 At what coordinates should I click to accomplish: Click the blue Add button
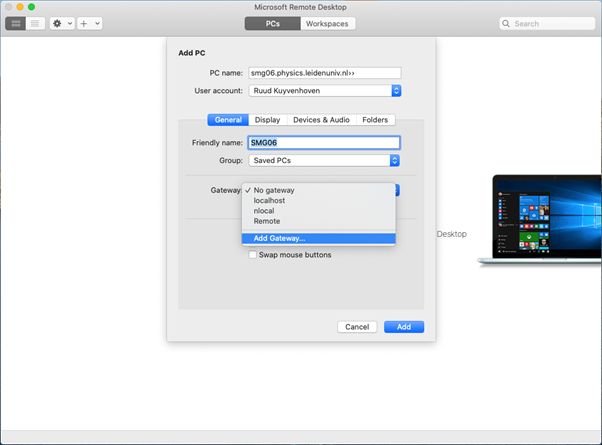click(x=404, y=327)
